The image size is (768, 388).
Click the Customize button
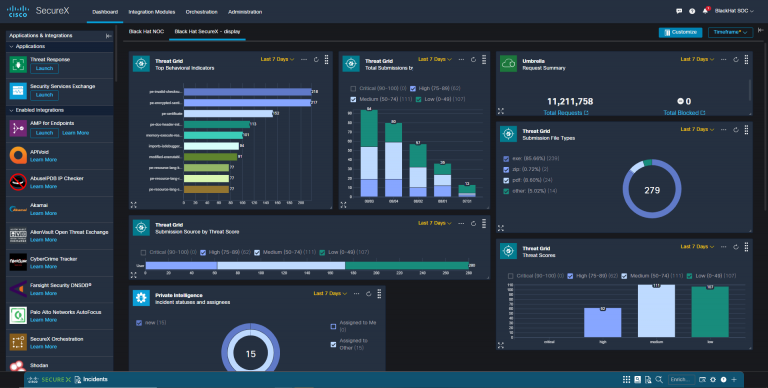coord(680,32)
